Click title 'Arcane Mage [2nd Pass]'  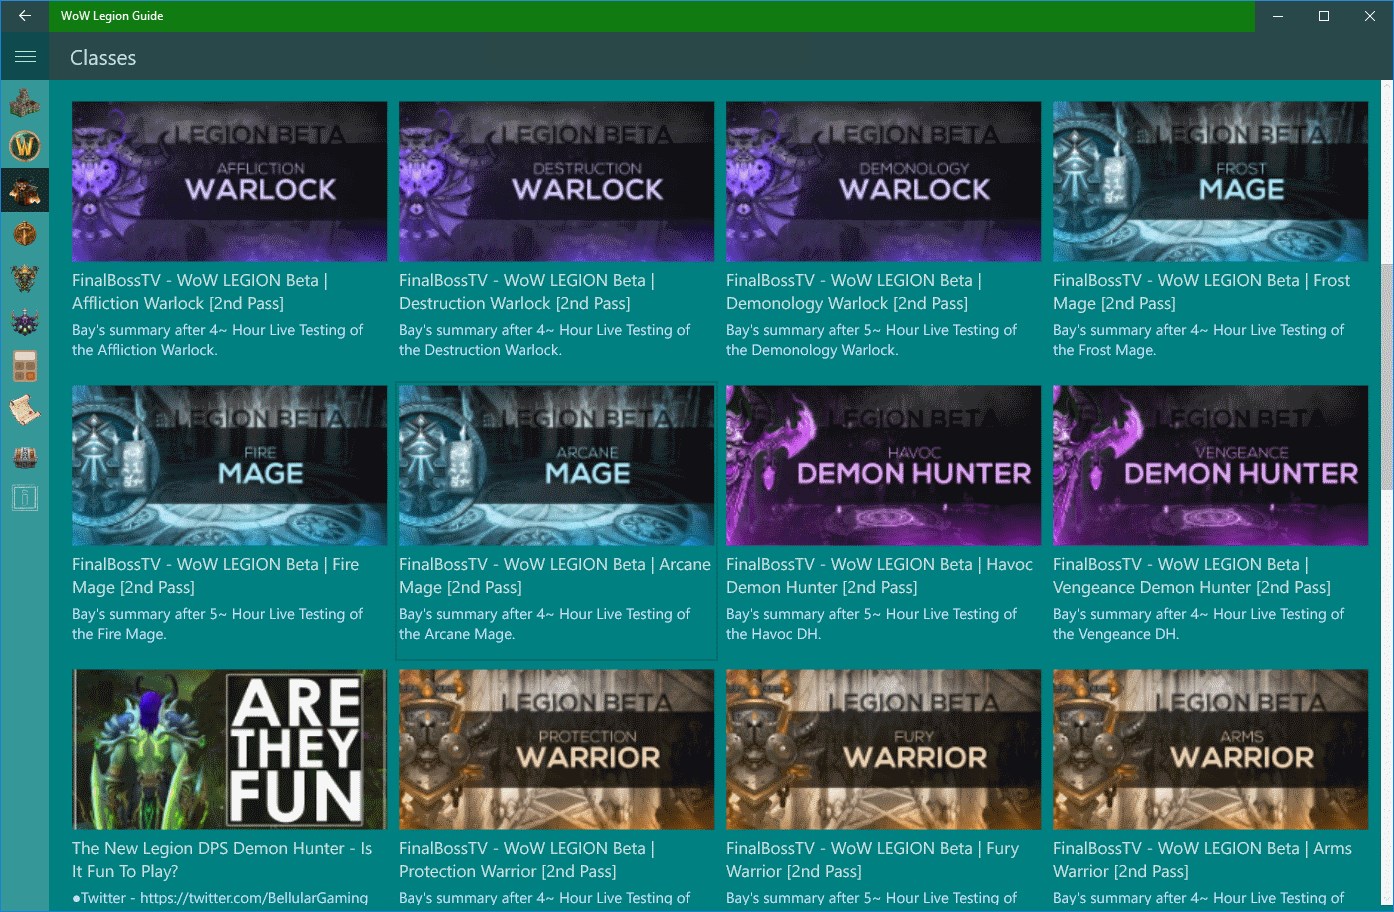tap(555, 576)
